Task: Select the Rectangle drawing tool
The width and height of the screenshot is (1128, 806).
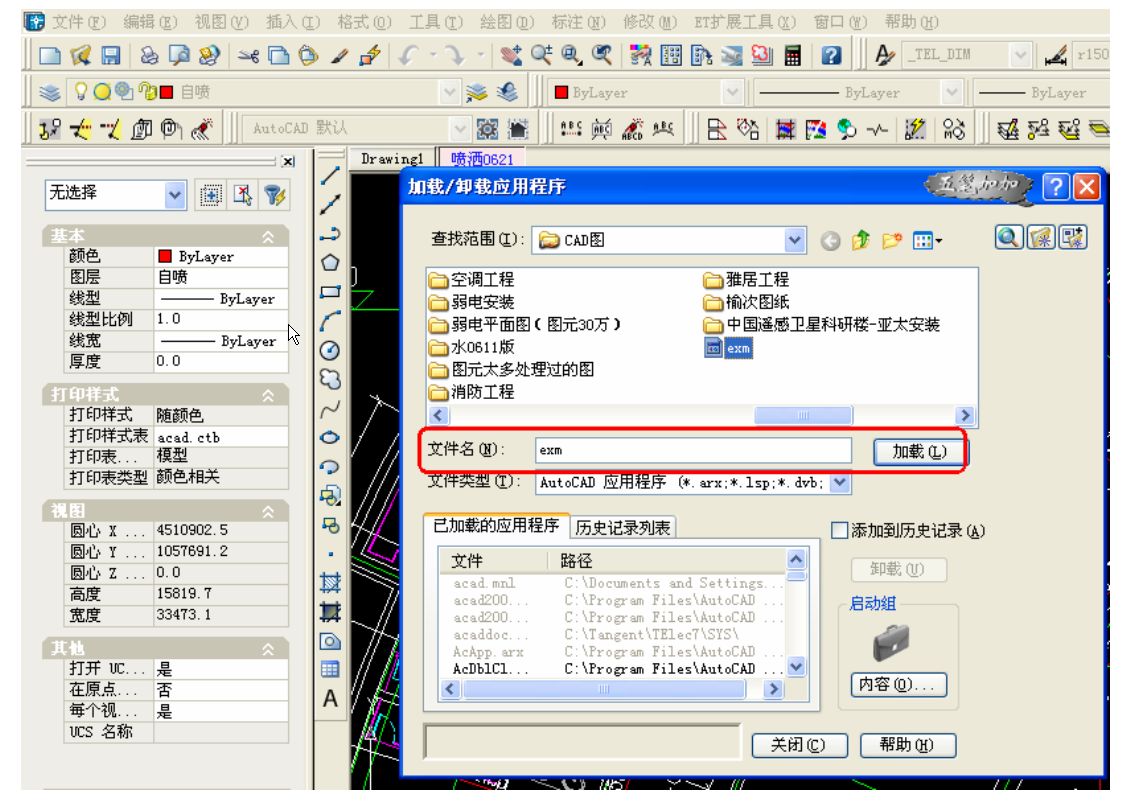Action: (330, 292)
